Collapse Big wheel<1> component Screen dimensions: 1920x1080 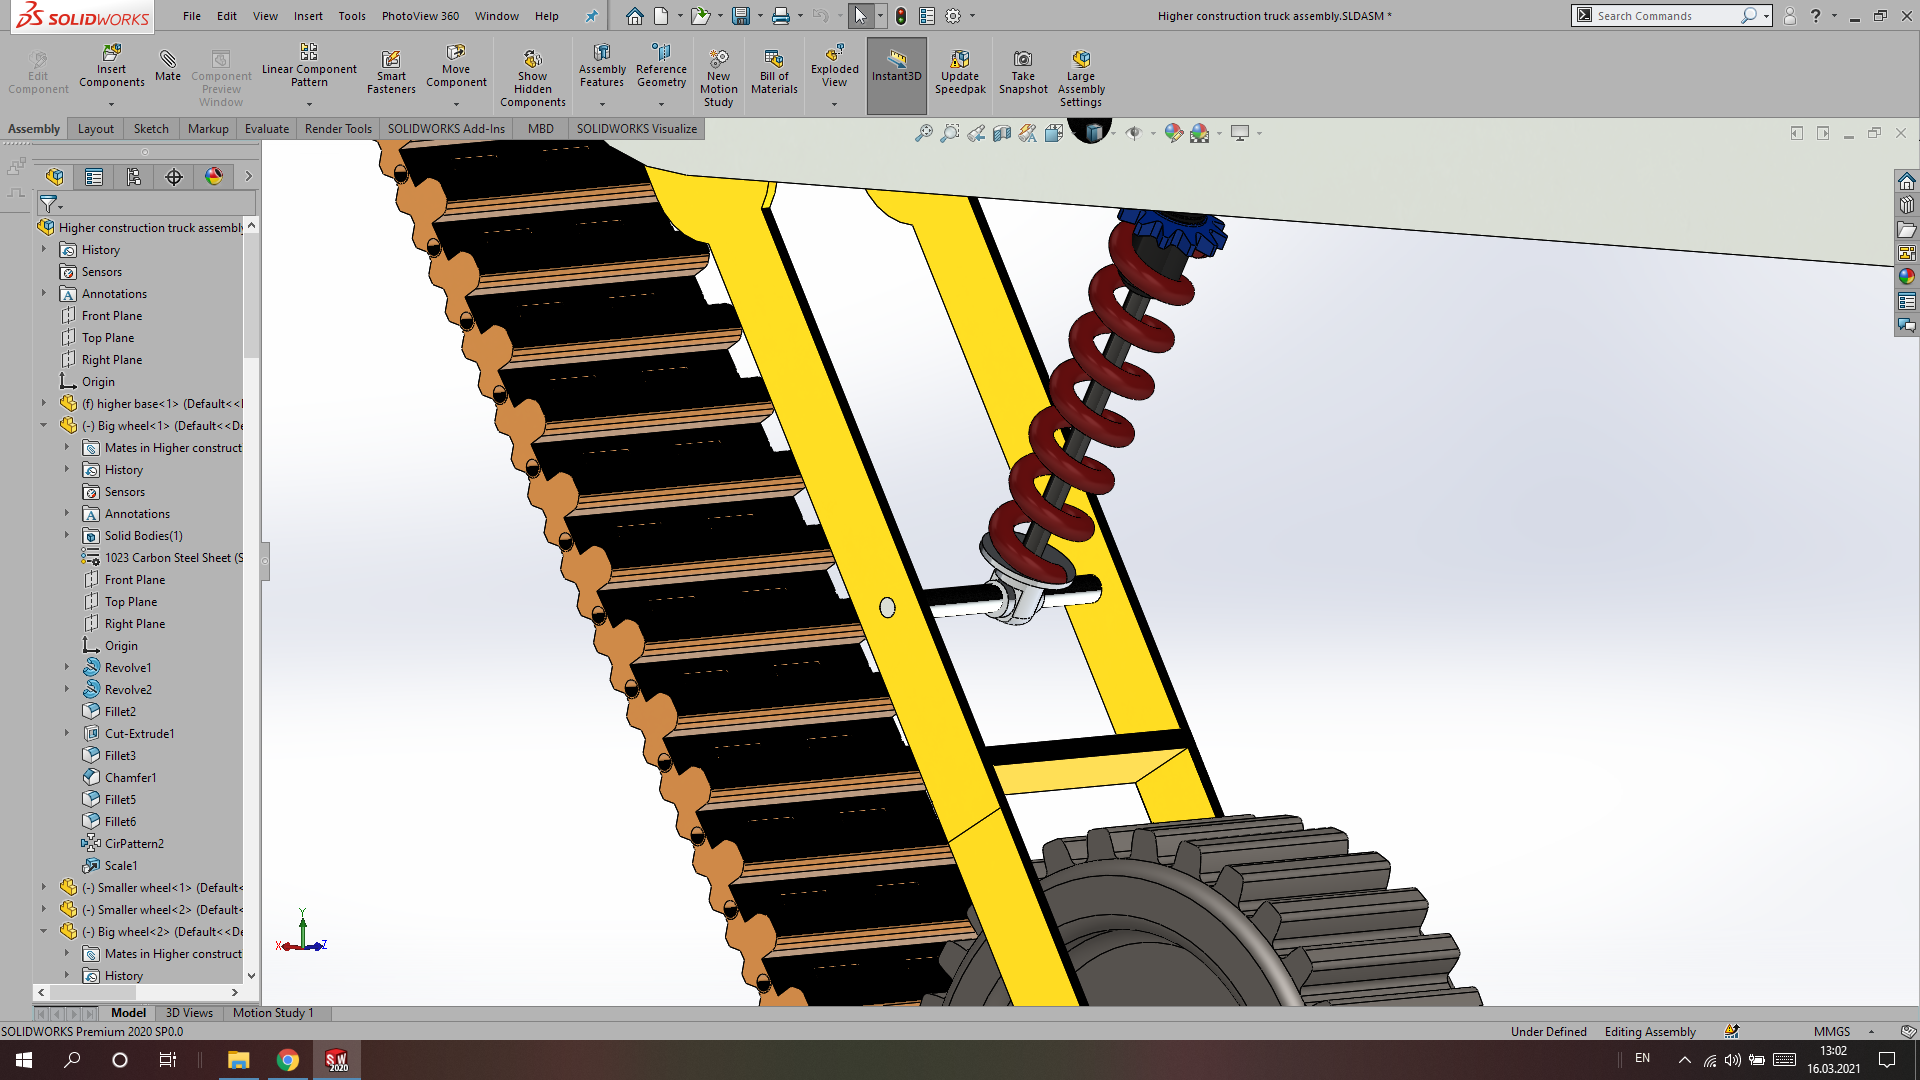click(x=44, y=425)
